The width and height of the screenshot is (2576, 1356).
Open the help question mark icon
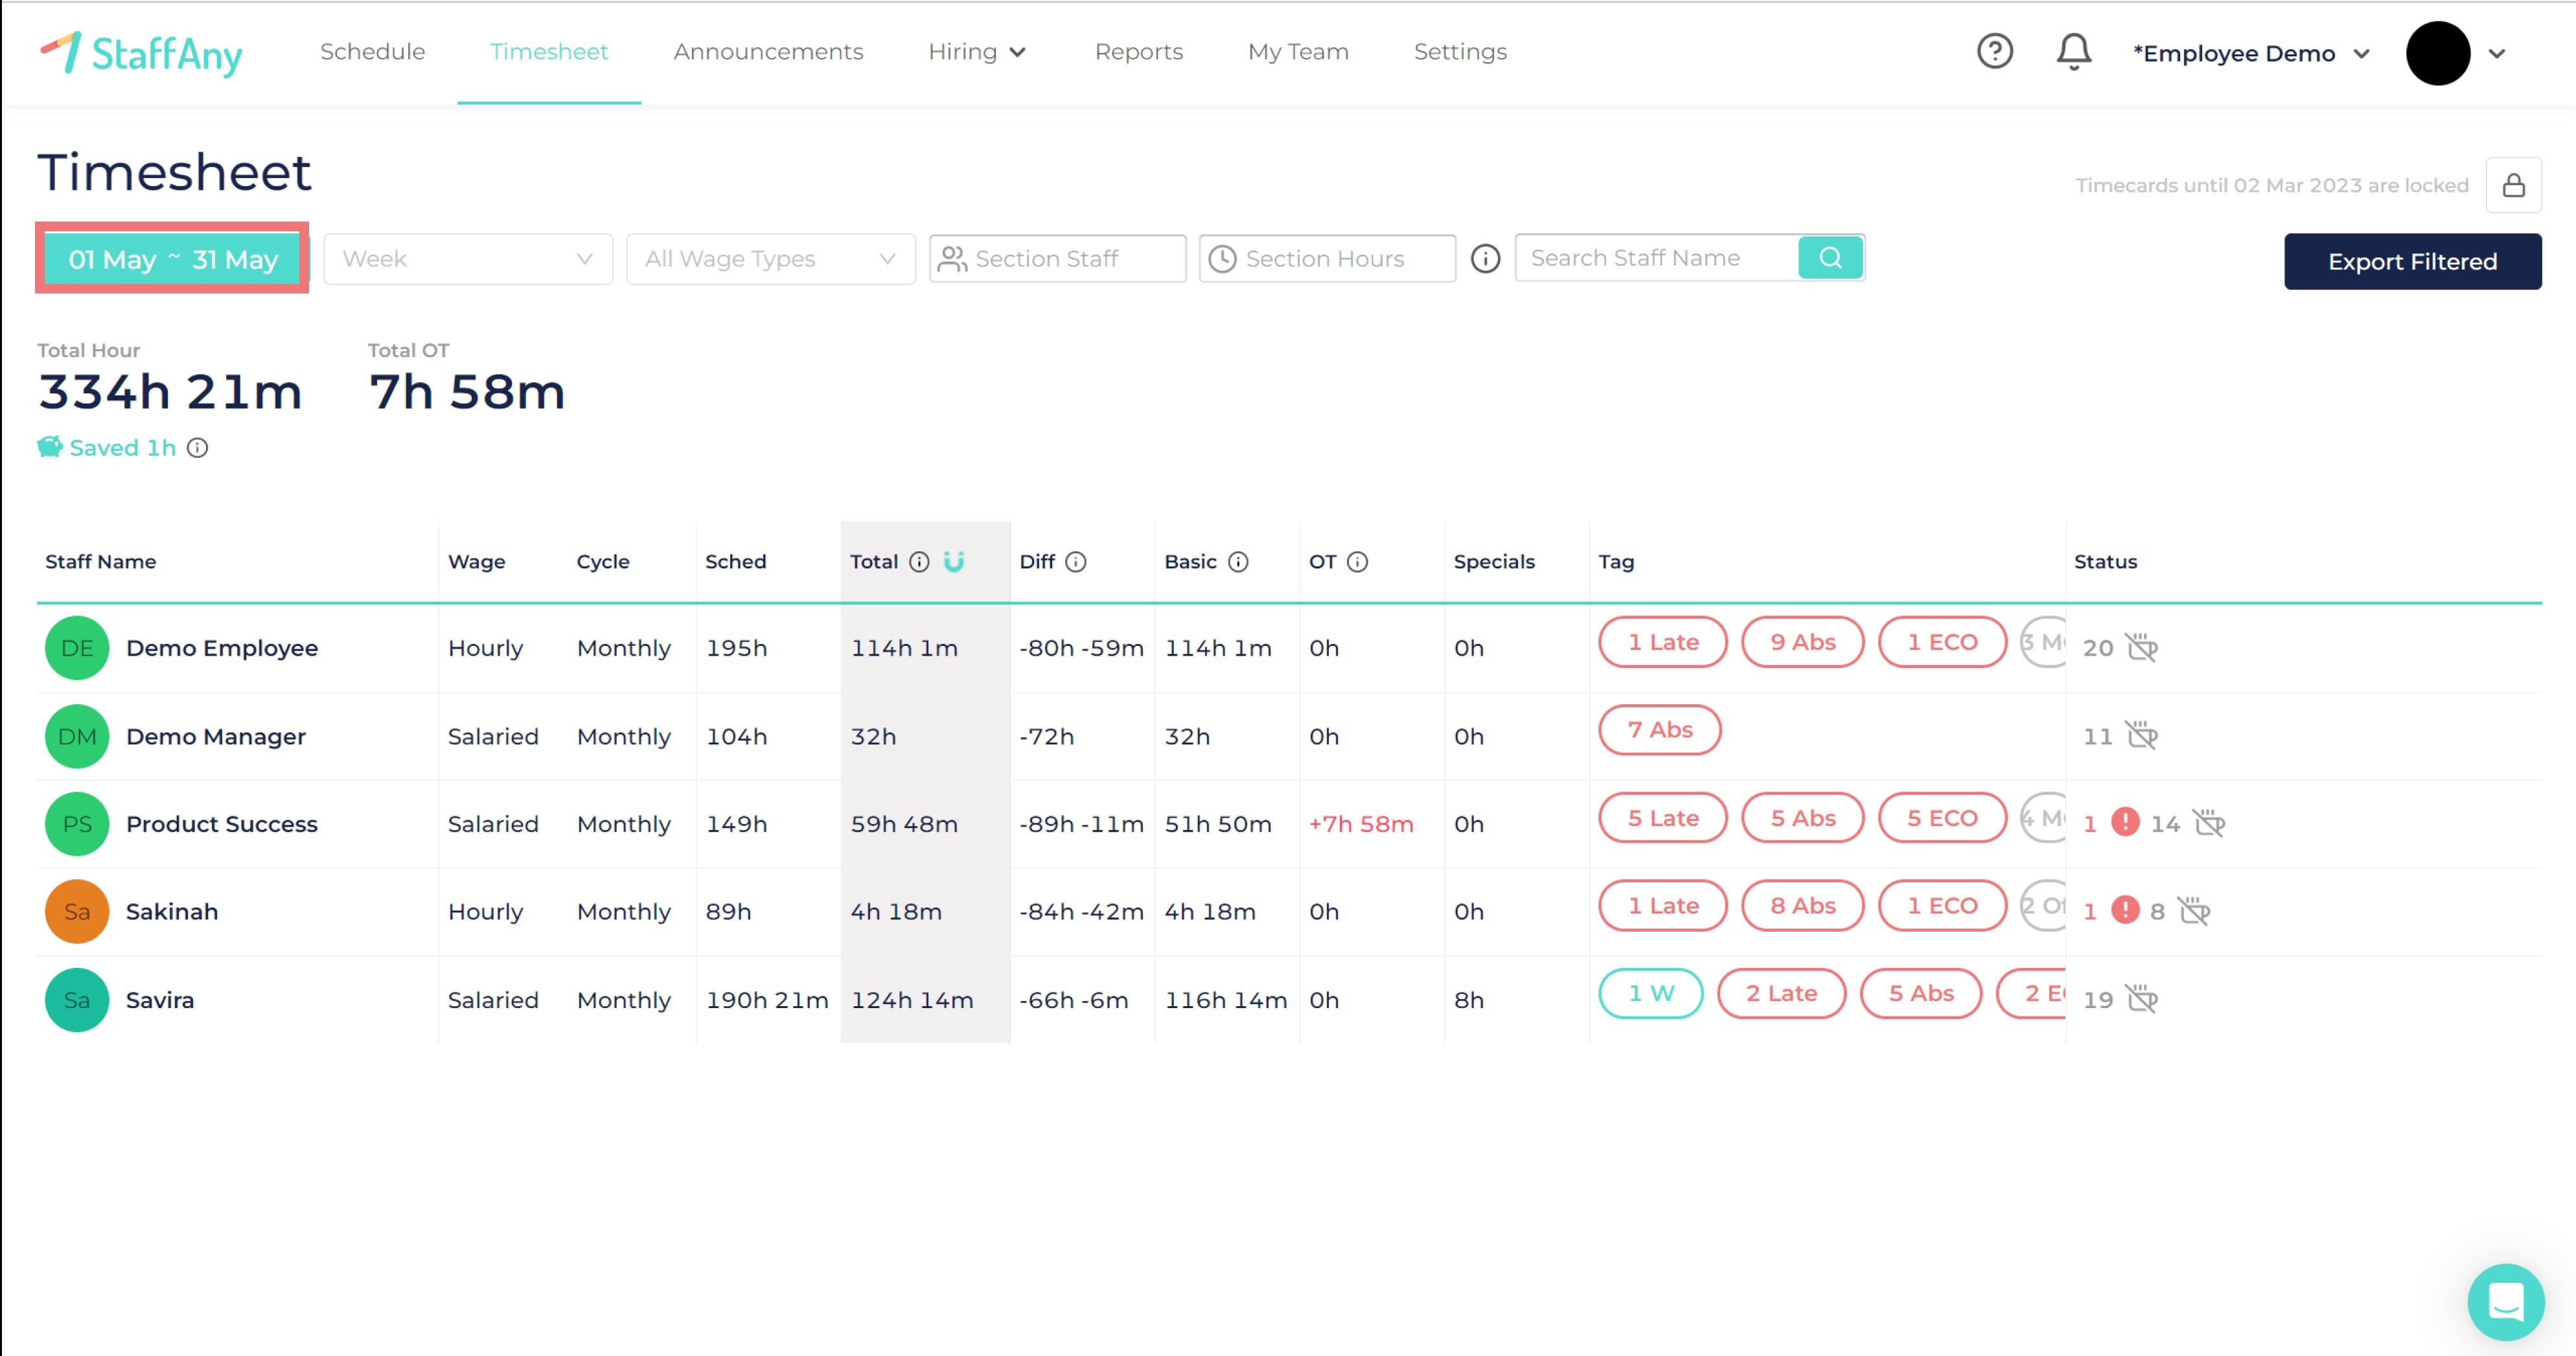point(1994,51)
